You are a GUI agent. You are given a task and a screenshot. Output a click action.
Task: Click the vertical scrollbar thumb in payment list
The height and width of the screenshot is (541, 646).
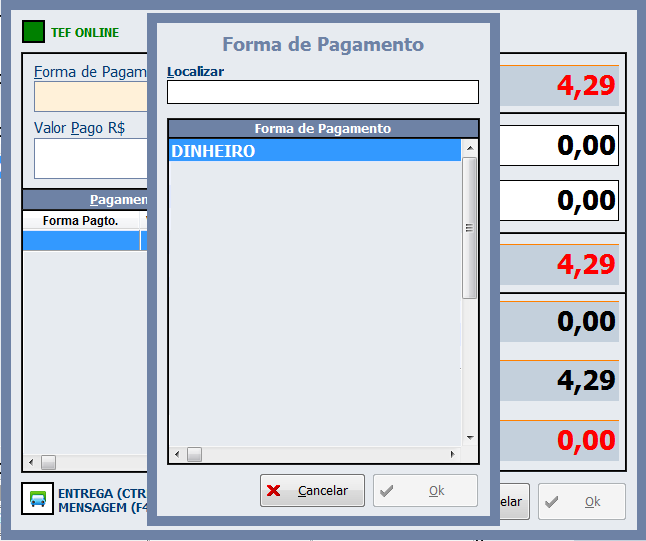(469, 227)
